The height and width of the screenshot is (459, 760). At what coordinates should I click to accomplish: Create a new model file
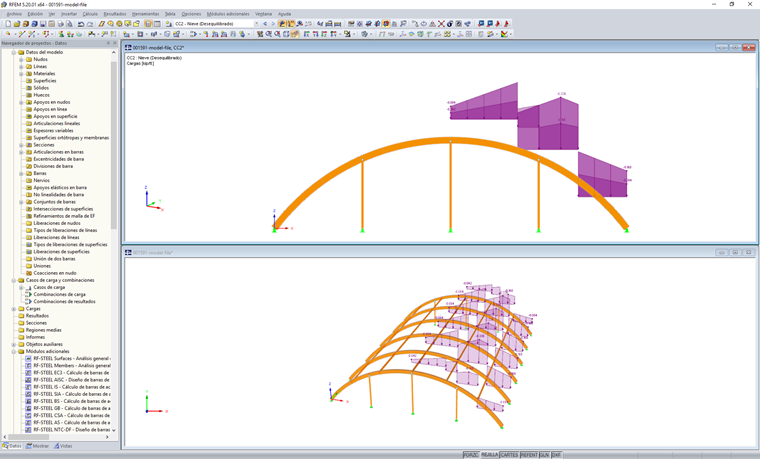pyautogui.click(x=8, y=24)
